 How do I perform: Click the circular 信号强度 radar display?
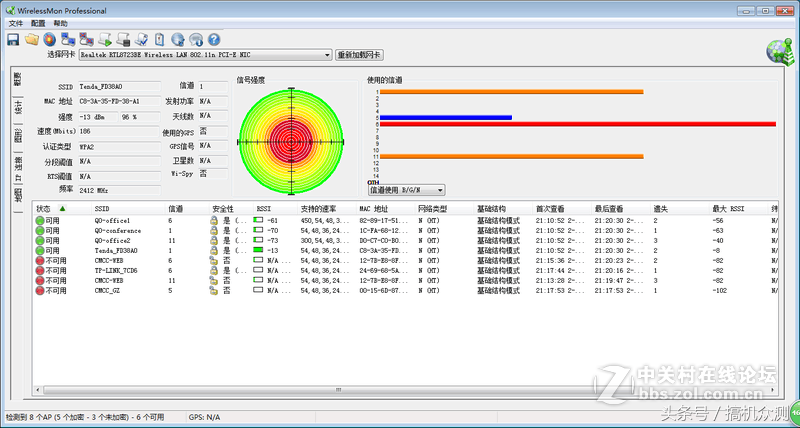click(291, 141)
